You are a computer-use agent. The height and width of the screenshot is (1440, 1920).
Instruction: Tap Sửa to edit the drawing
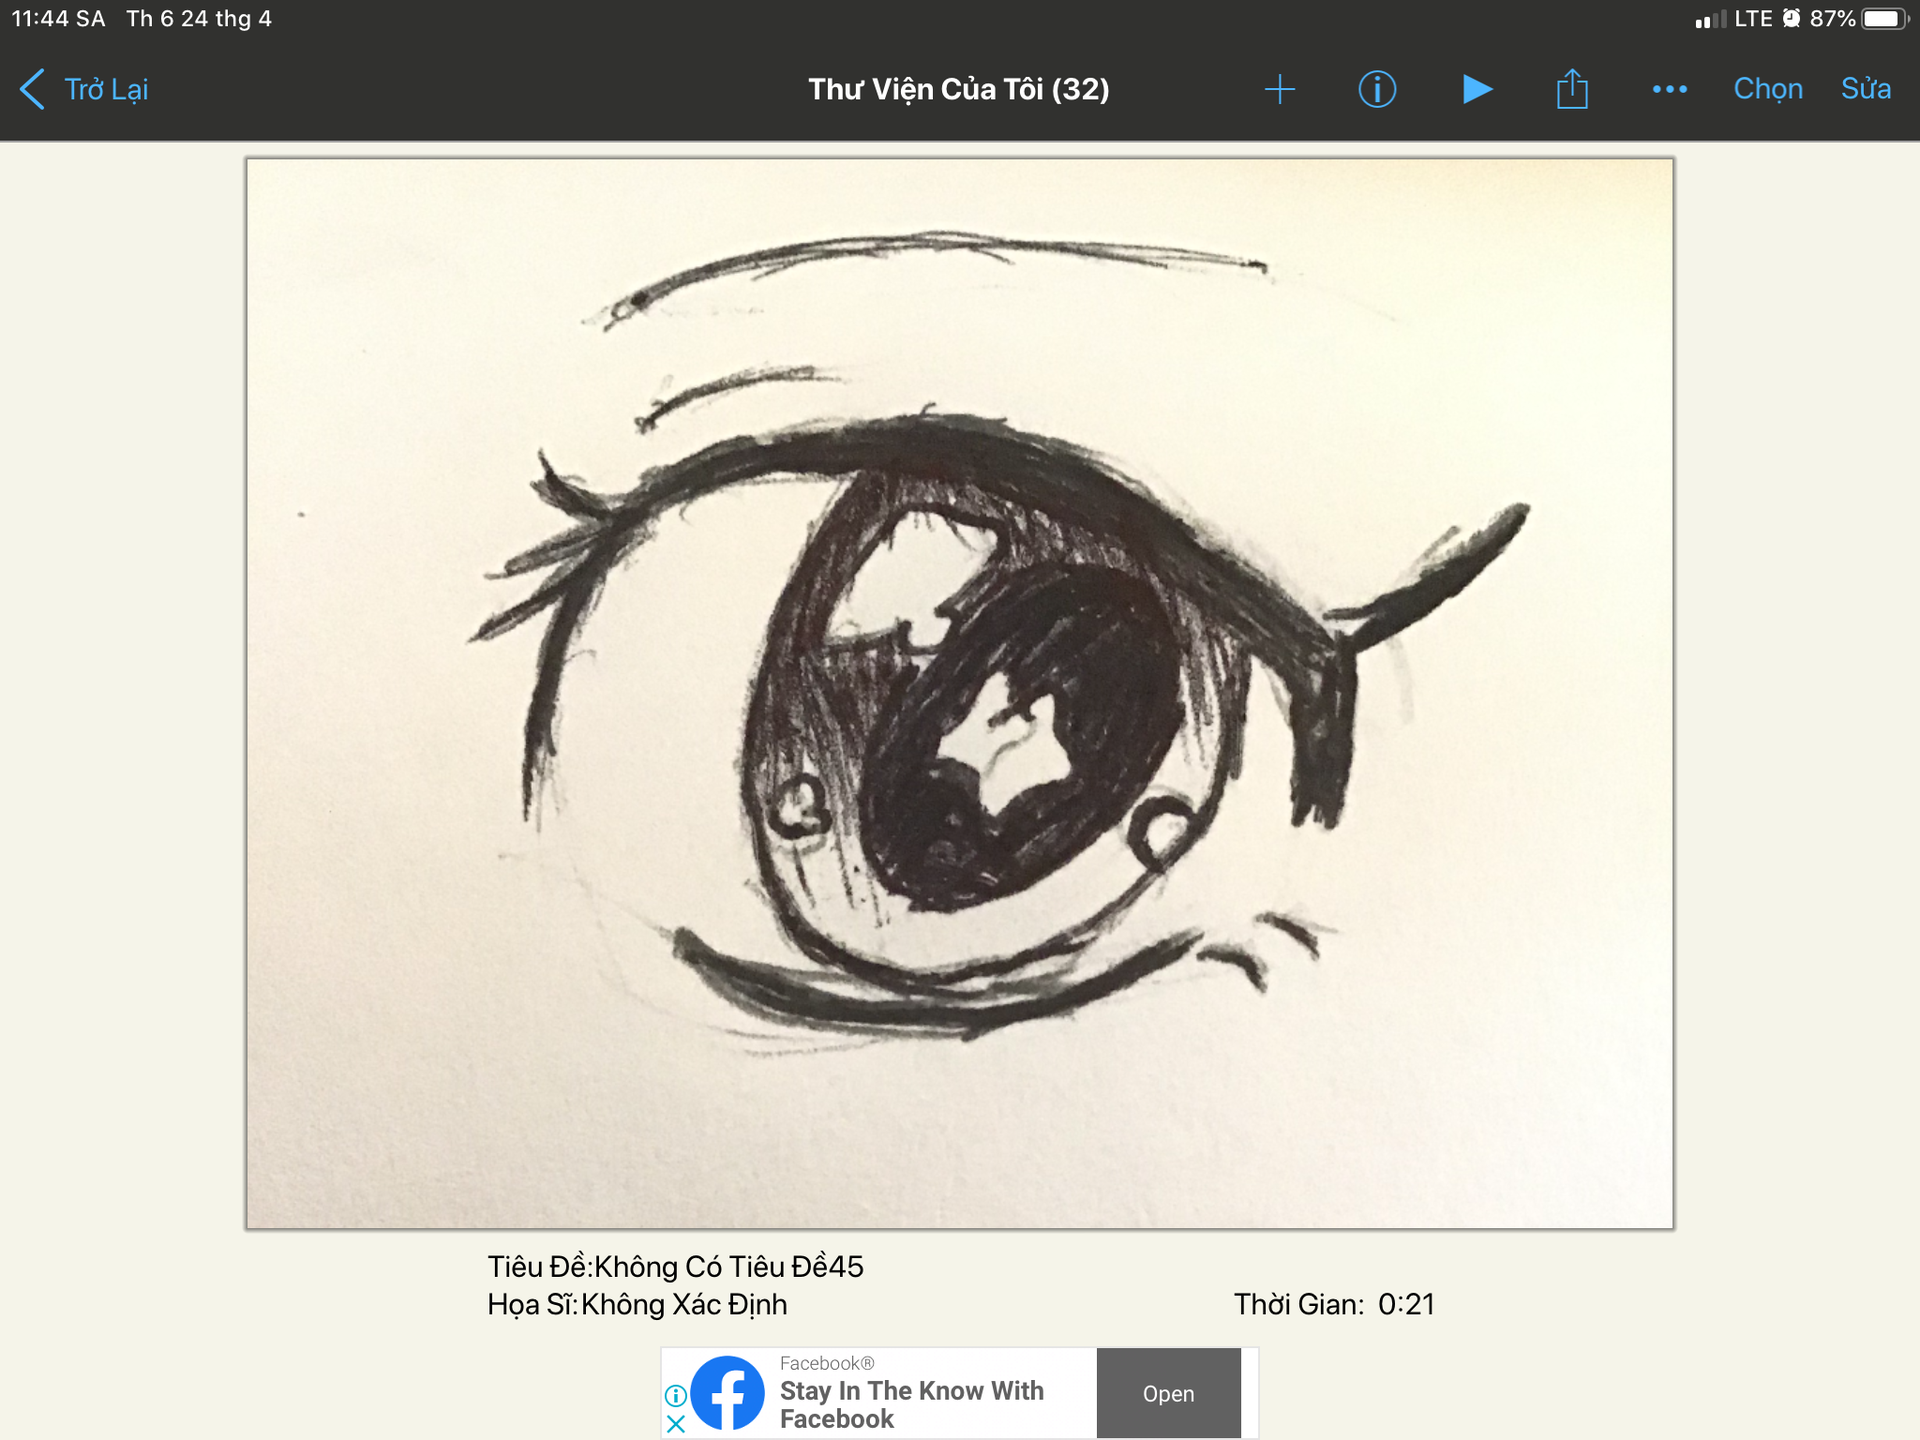(1865, 90)
